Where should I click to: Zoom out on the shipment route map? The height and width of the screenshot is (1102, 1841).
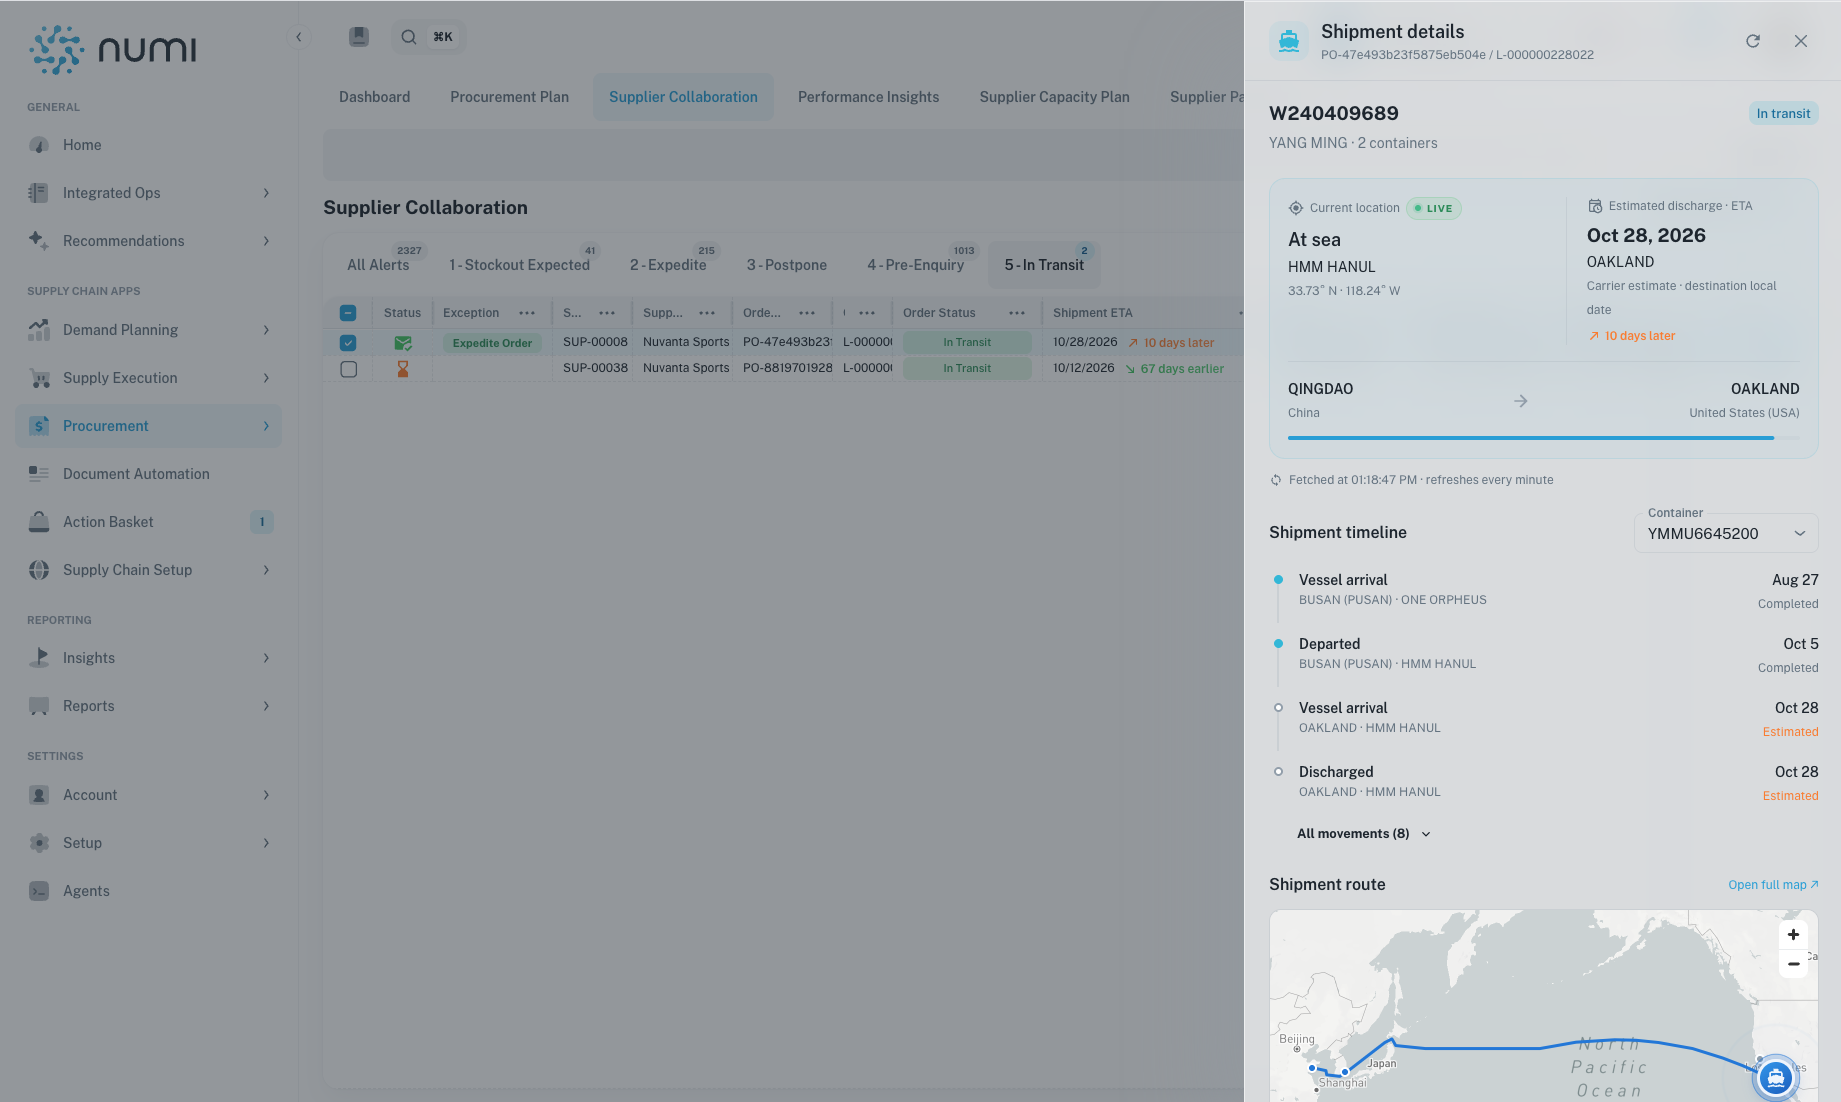coord(1793,964)
